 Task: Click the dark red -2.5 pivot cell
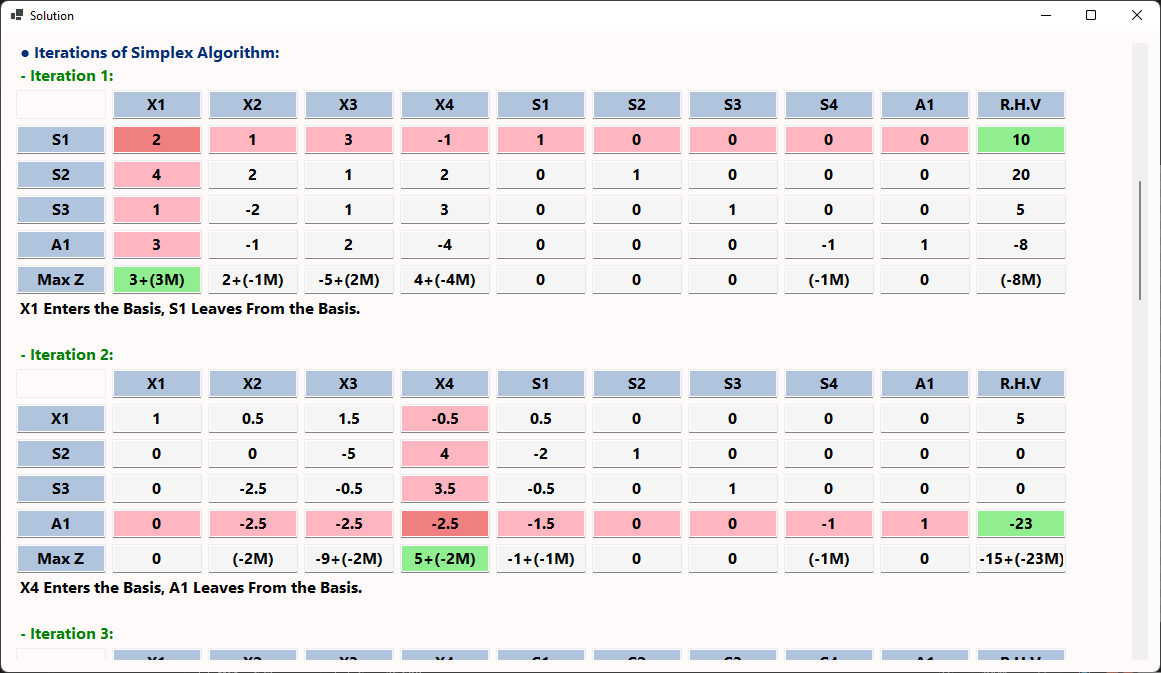(x=444, y=524)
